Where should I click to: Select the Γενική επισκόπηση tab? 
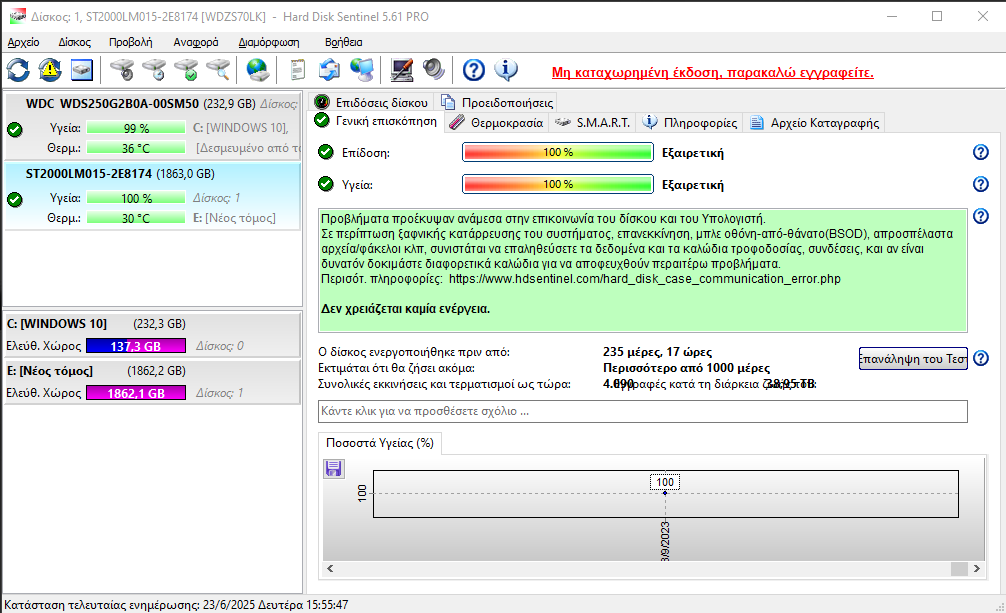click(x=376, y=121)
